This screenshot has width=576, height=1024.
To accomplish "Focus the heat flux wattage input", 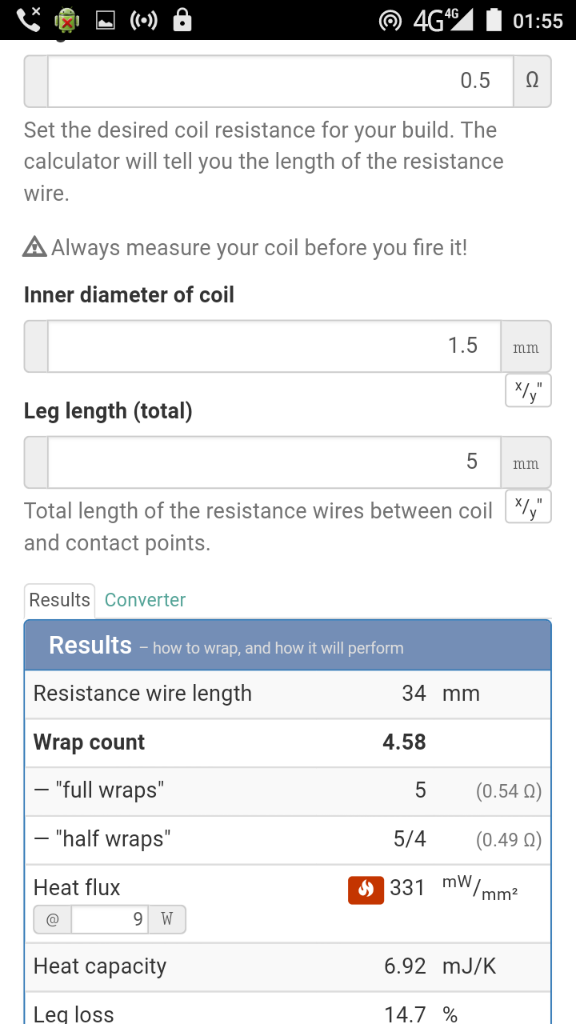I will pyautogui.click(x=110, y=920).
